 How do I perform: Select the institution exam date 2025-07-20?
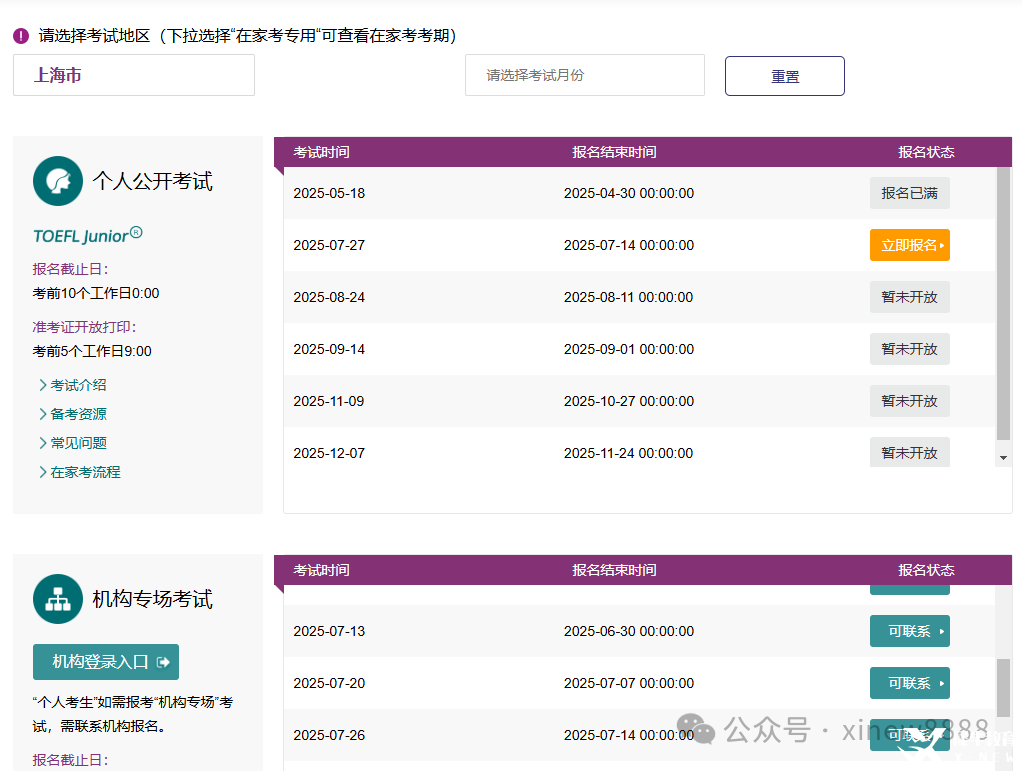tap(329, 684)
